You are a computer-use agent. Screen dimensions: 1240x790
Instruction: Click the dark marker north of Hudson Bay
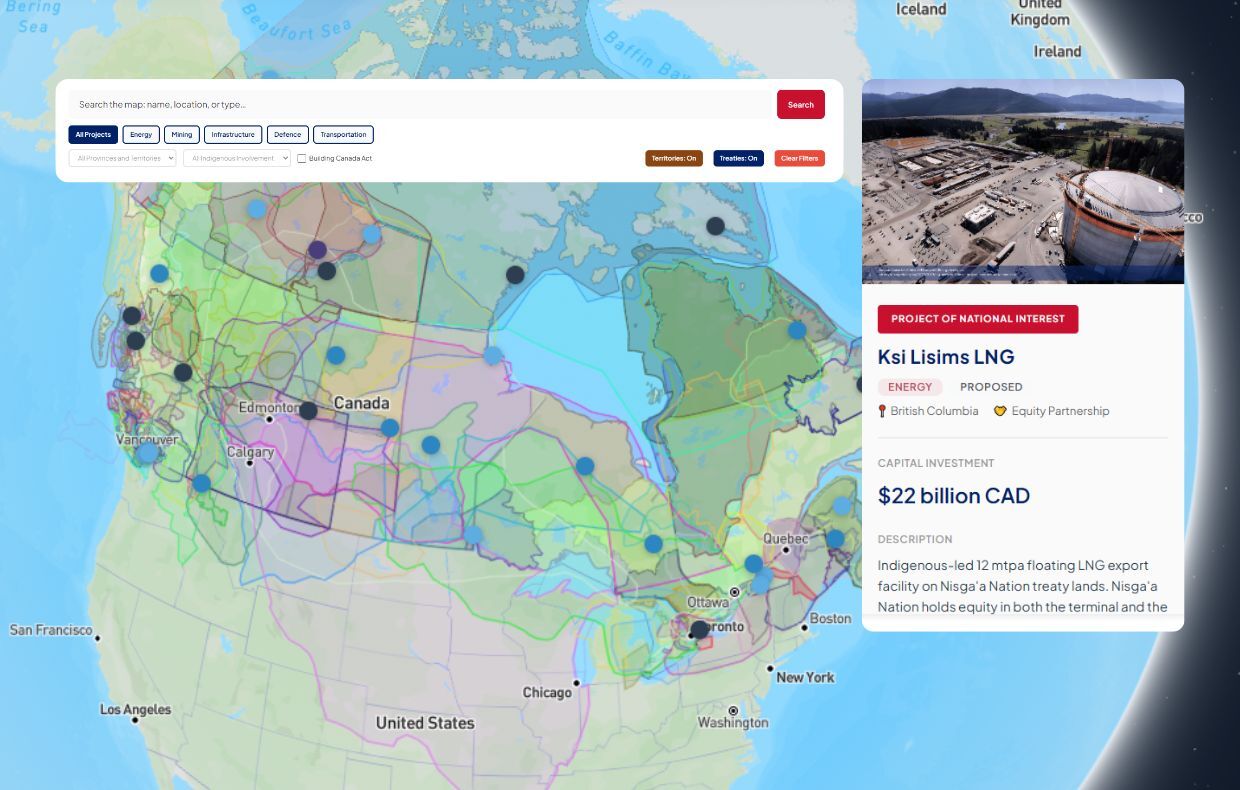515,275
